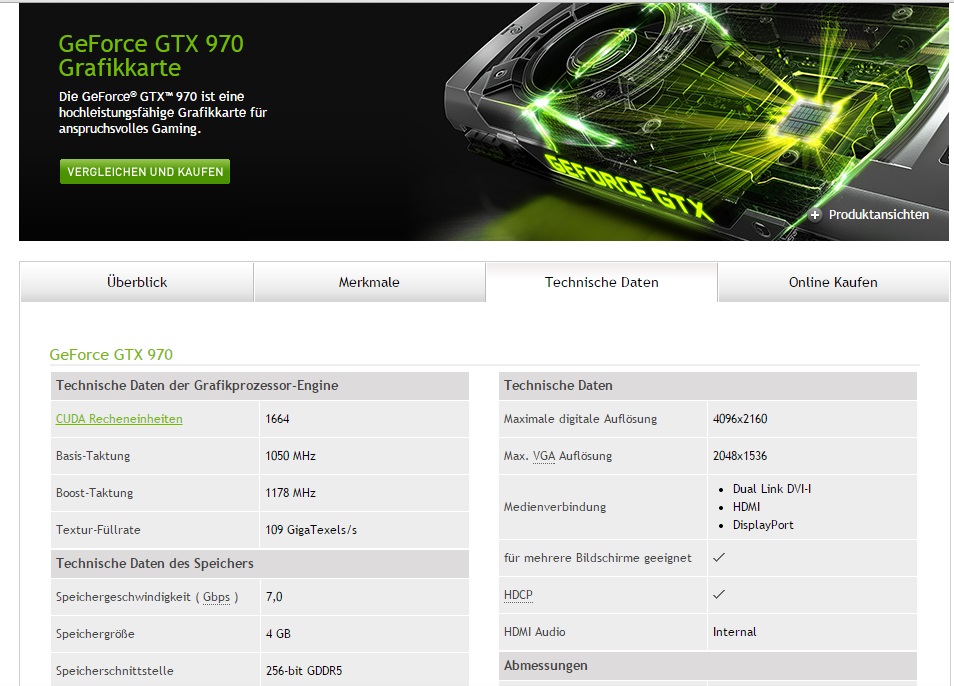
Task: Click the Dual Link DVI-I list entry
Action: (x=772, y=489)
